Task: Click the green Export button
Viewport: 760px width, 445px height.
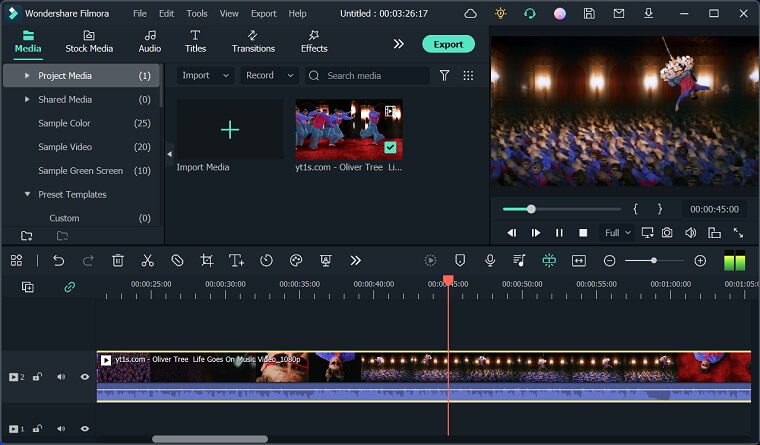Action: (448, 44)
